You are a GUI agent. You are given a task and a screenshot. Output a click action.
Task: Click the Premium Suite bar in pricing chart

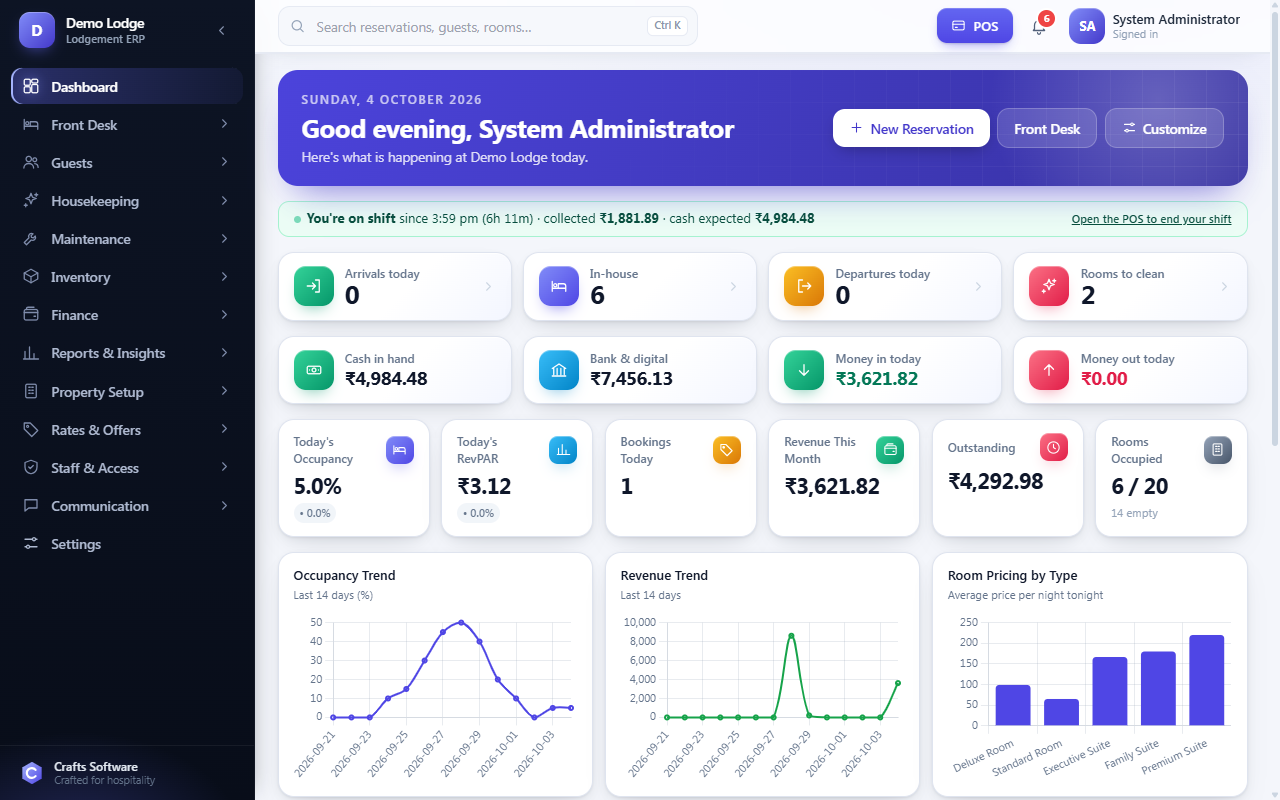coord(1206,680)
